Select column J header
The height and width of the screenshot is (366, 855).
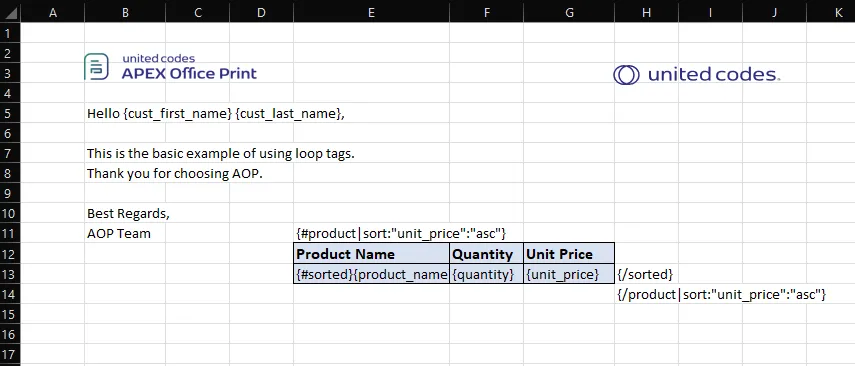[774, 13]
